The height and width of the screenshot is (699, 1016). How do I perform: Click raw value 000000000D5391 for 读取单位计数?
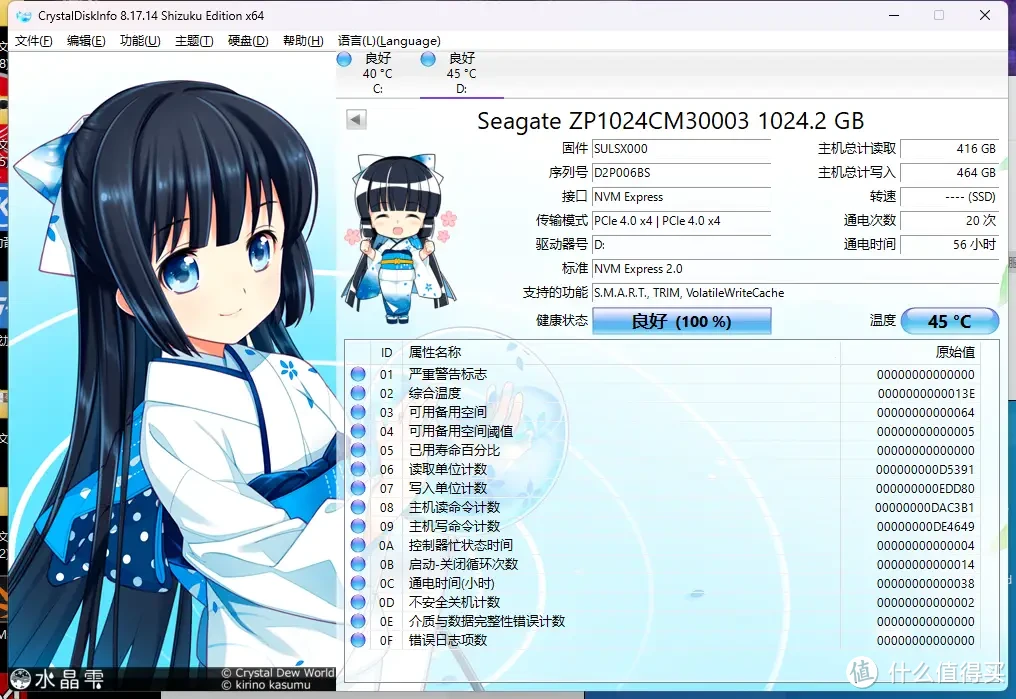(x=925, y=470)
